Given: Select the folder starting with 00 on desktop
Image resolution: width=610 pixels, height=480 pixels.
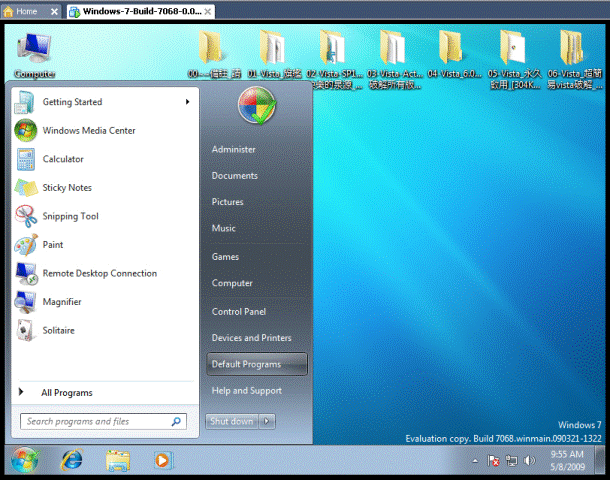Looking at the screenshot, I should point(214,54).
